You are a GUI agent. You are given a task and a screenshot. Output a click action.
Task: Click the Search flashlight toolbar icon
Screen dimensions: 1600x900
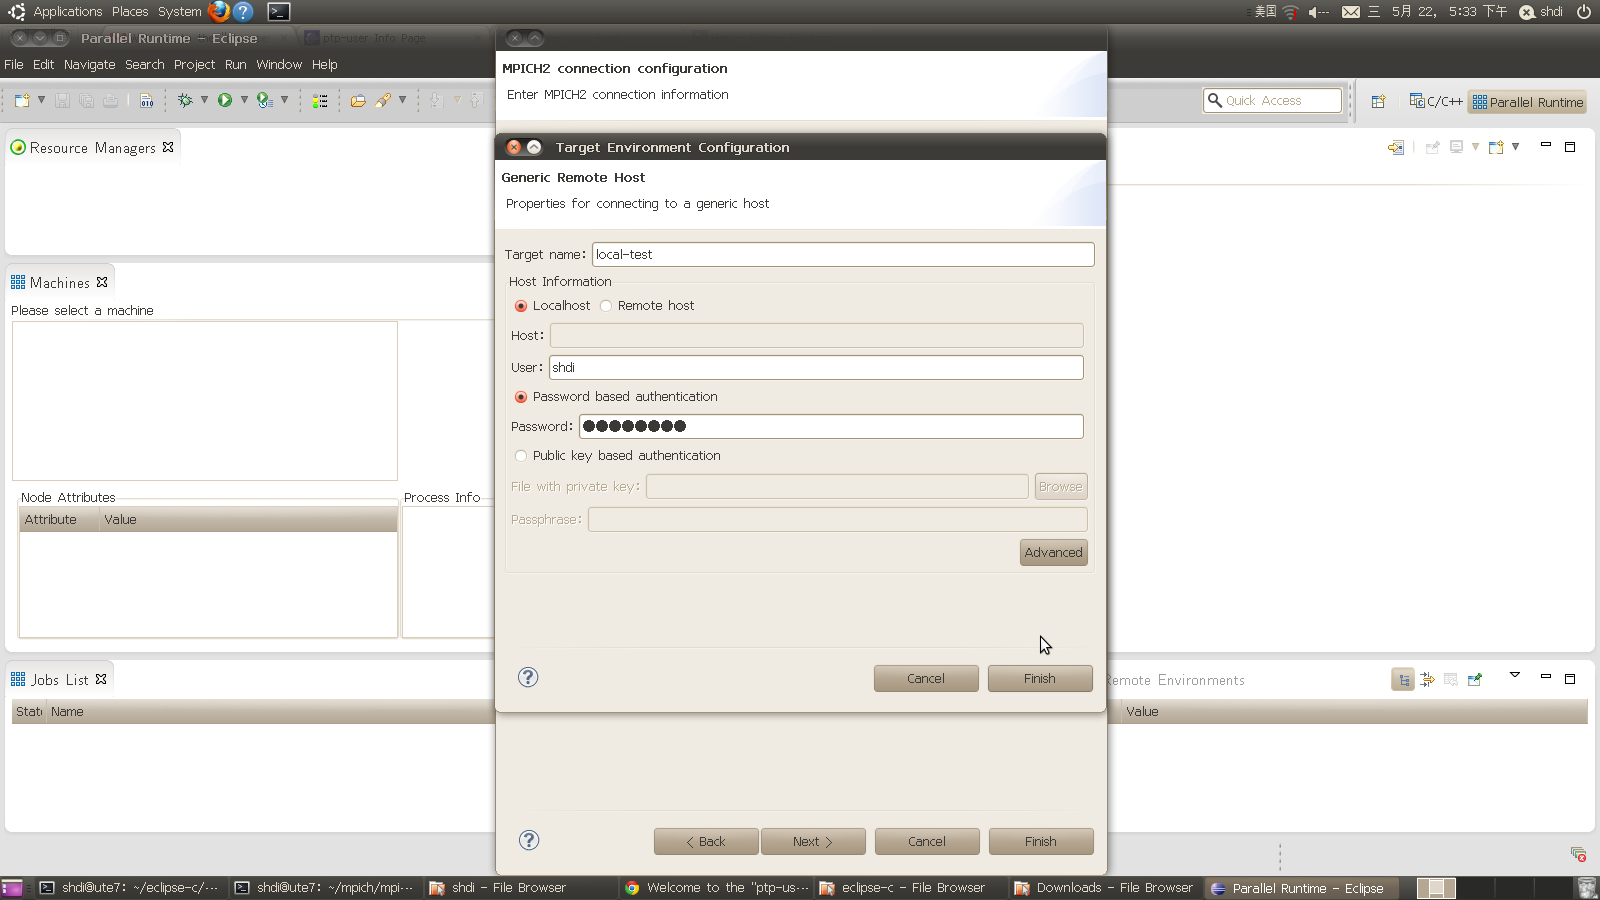(383, 100)
